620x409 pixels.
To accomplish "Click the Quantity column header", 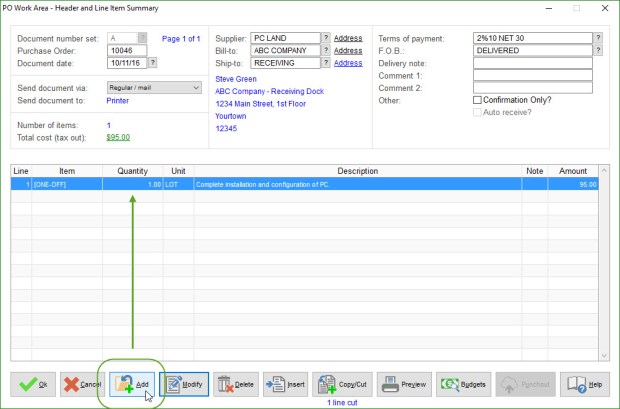I will click(x=132, y=171).
